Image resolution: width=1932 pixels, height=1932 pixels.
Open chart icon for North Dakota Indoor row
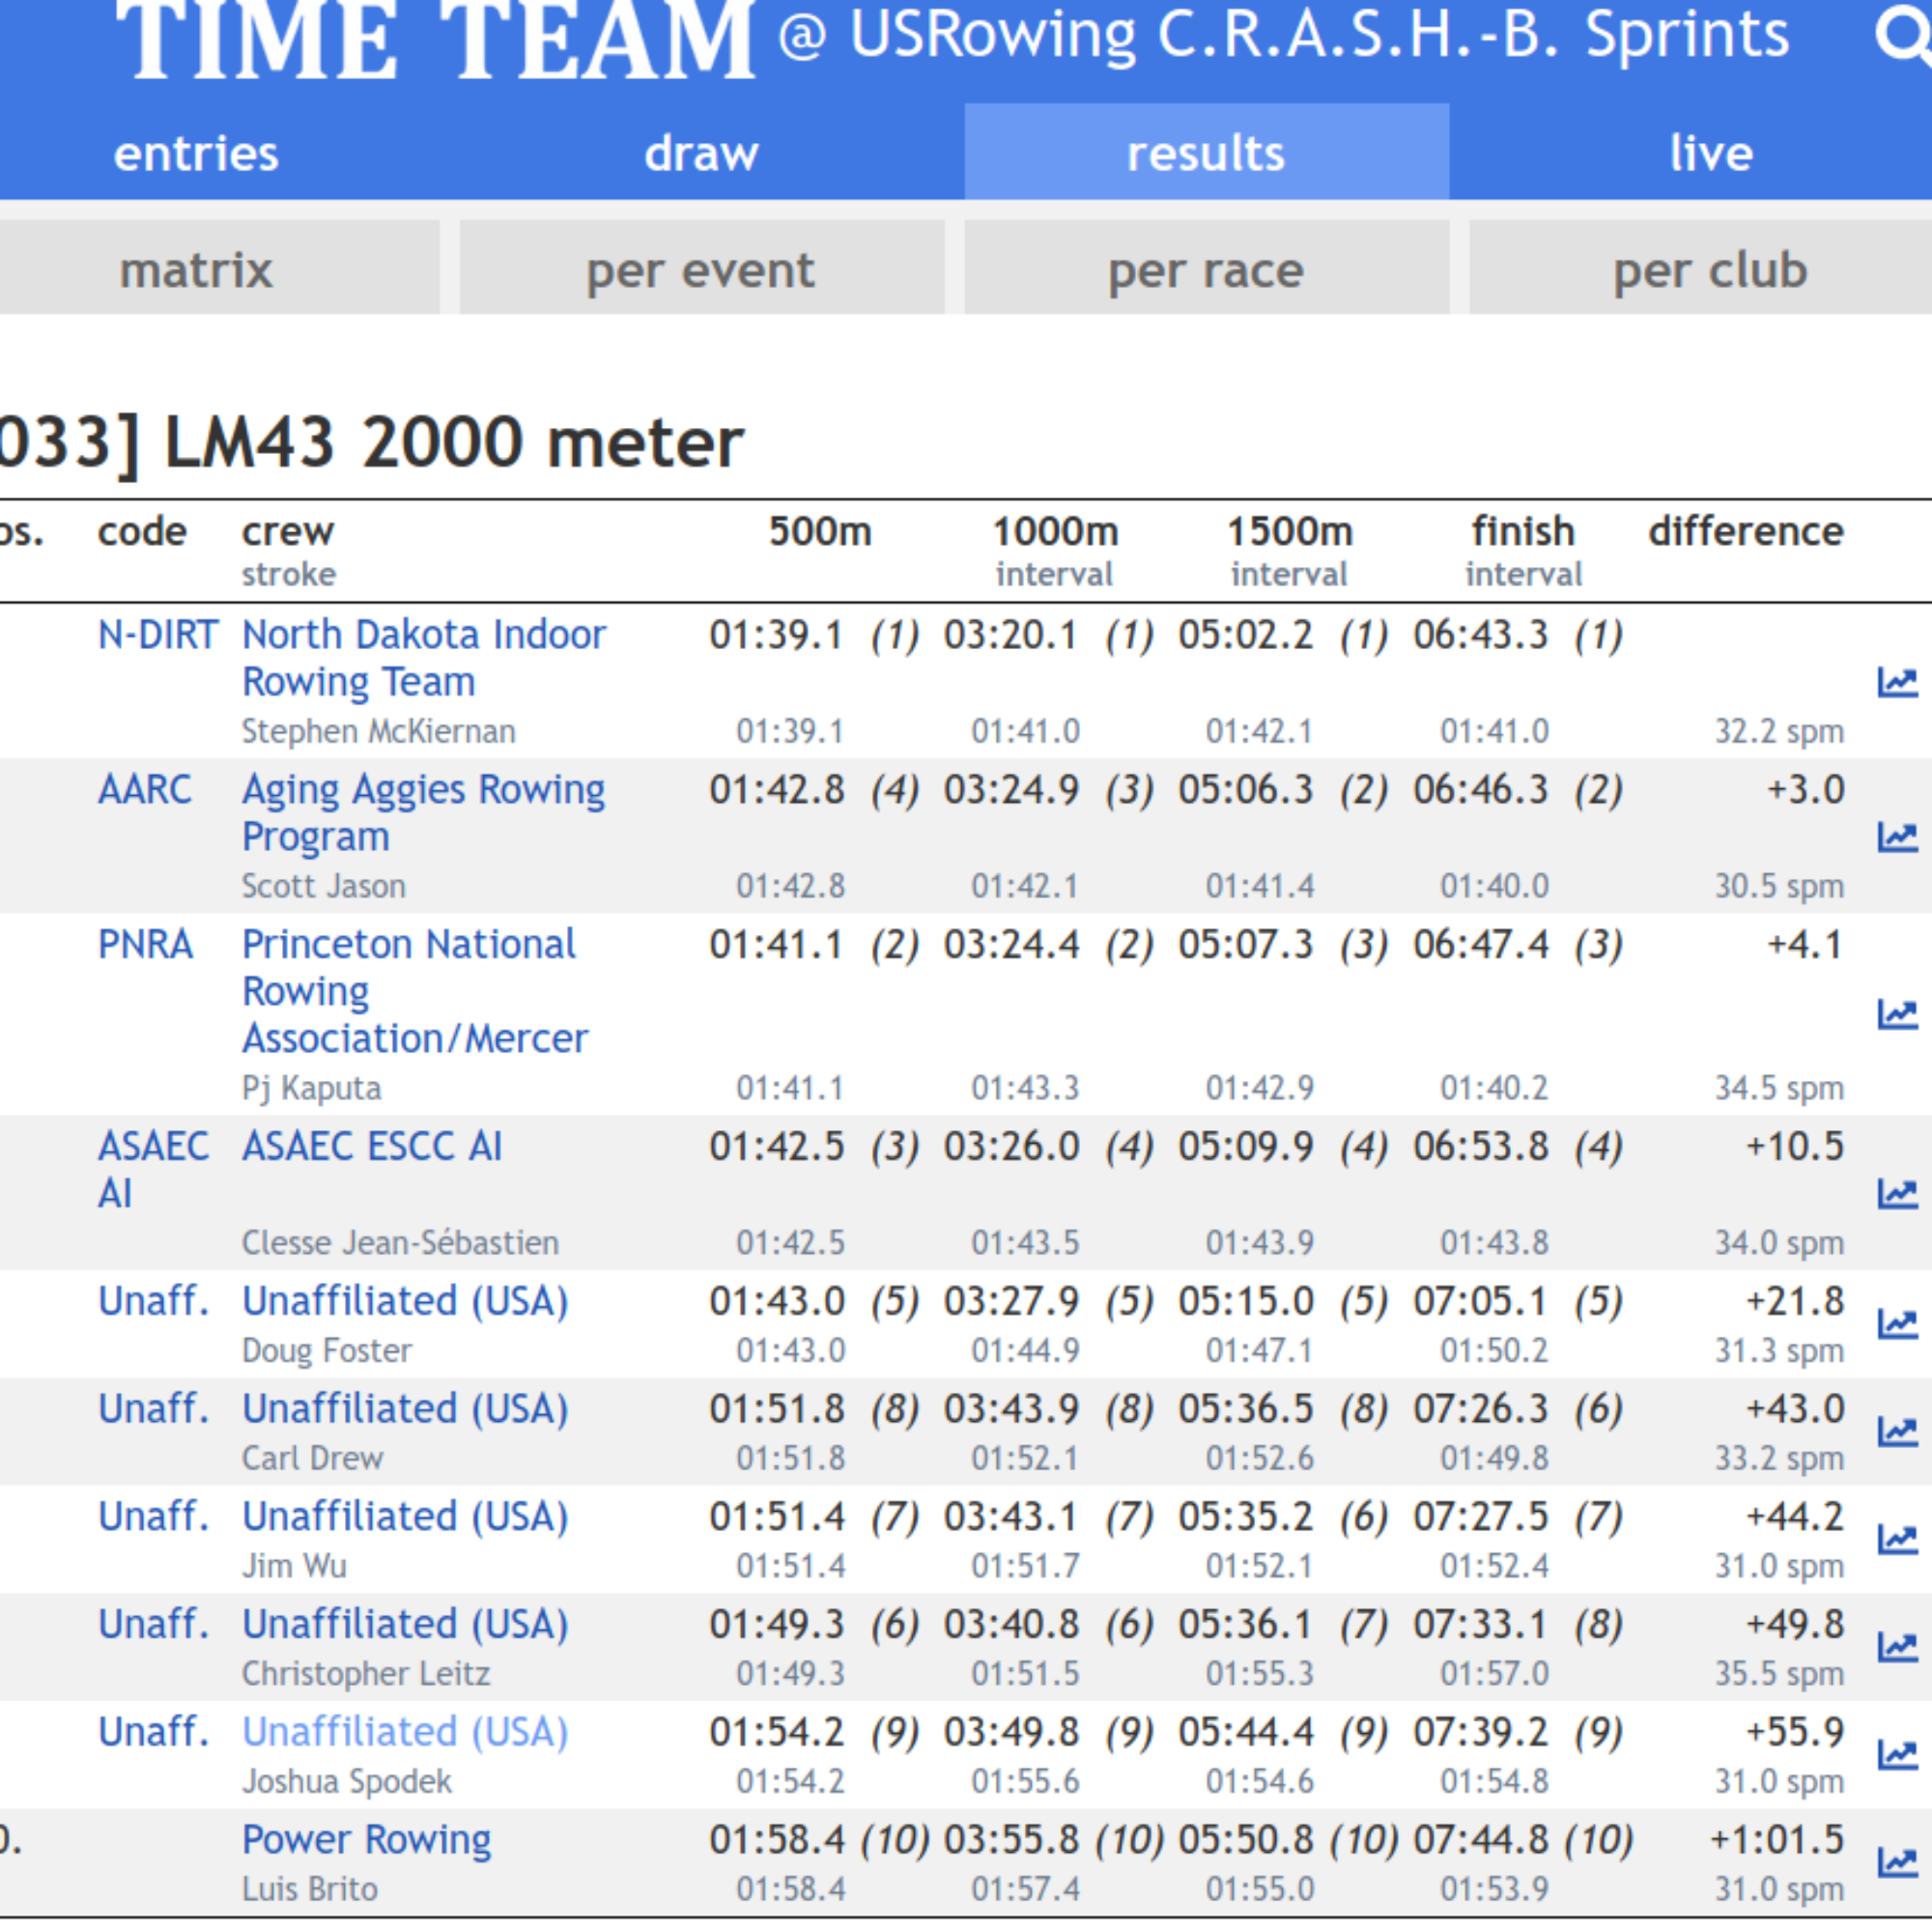[x=1897, y=682]
